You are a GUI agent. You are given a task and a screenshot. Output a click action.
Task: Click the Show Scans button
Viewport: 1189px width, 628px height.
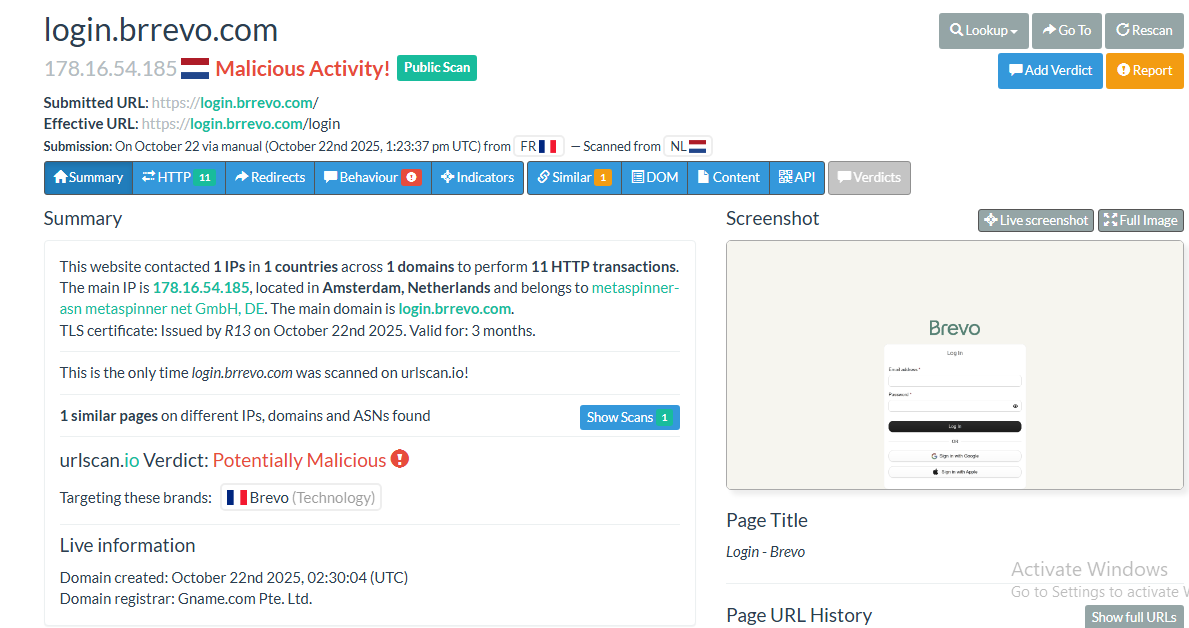tap(629, 418)
